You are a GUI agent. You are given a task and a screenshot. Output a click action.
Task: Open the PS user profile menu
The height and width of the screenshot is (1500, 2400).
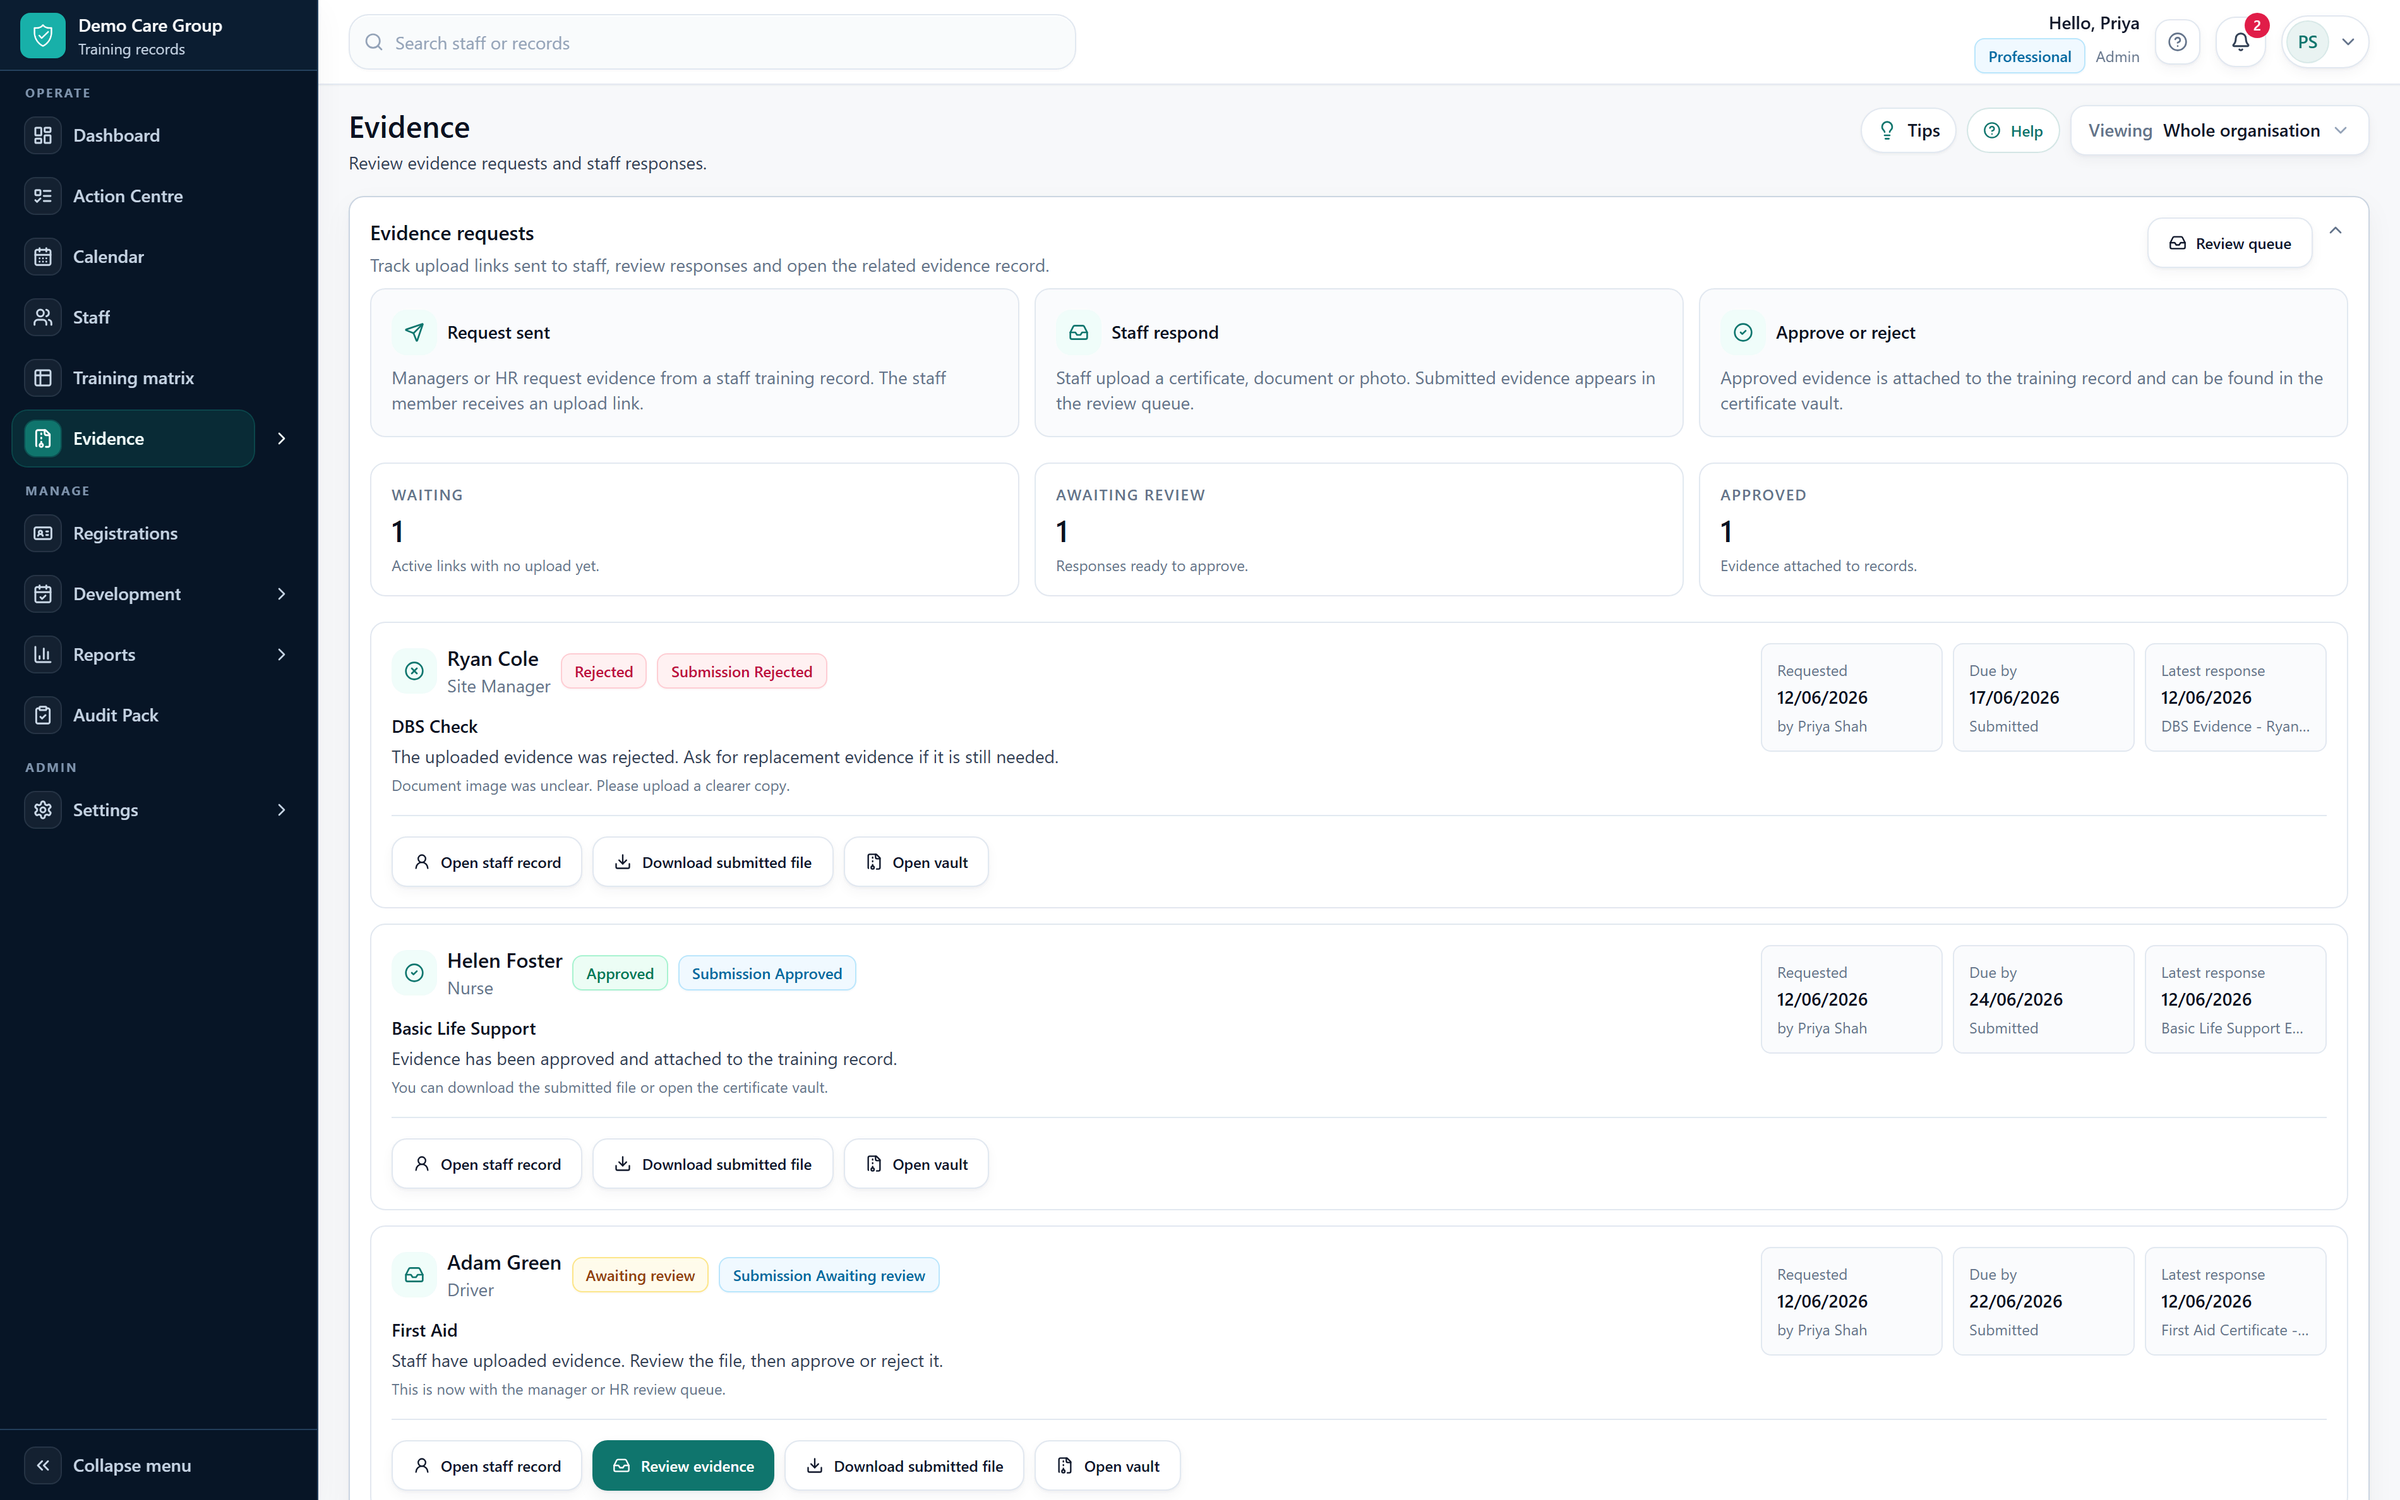coord(2326,42)
